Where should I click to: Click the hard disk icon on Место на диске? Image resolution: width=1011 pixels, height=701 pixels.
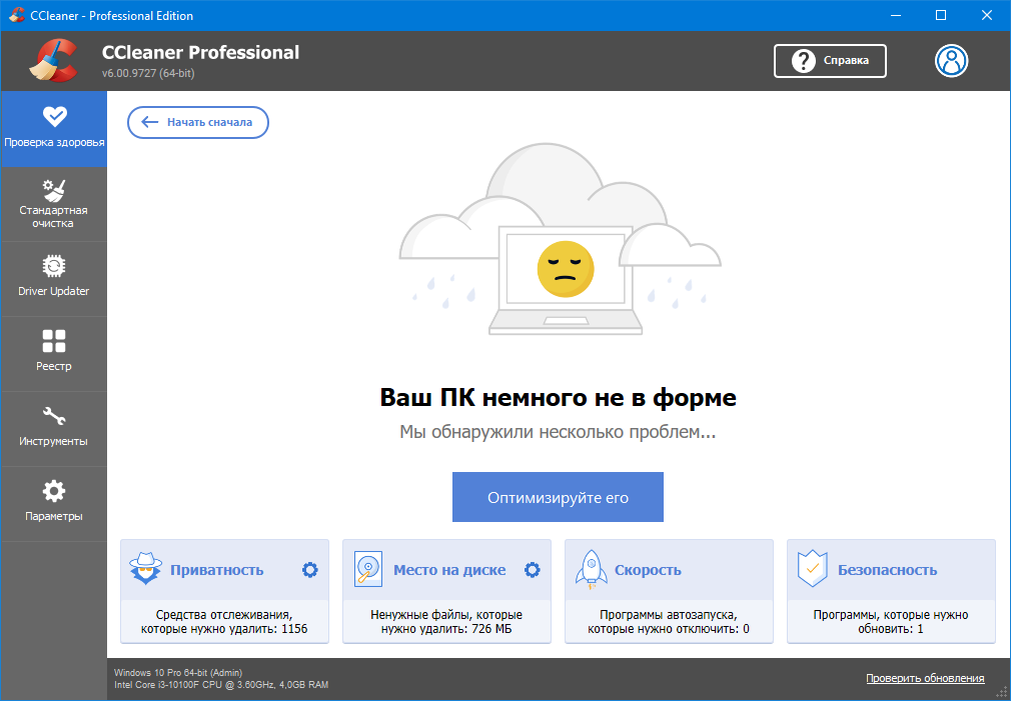click(368, 568)
